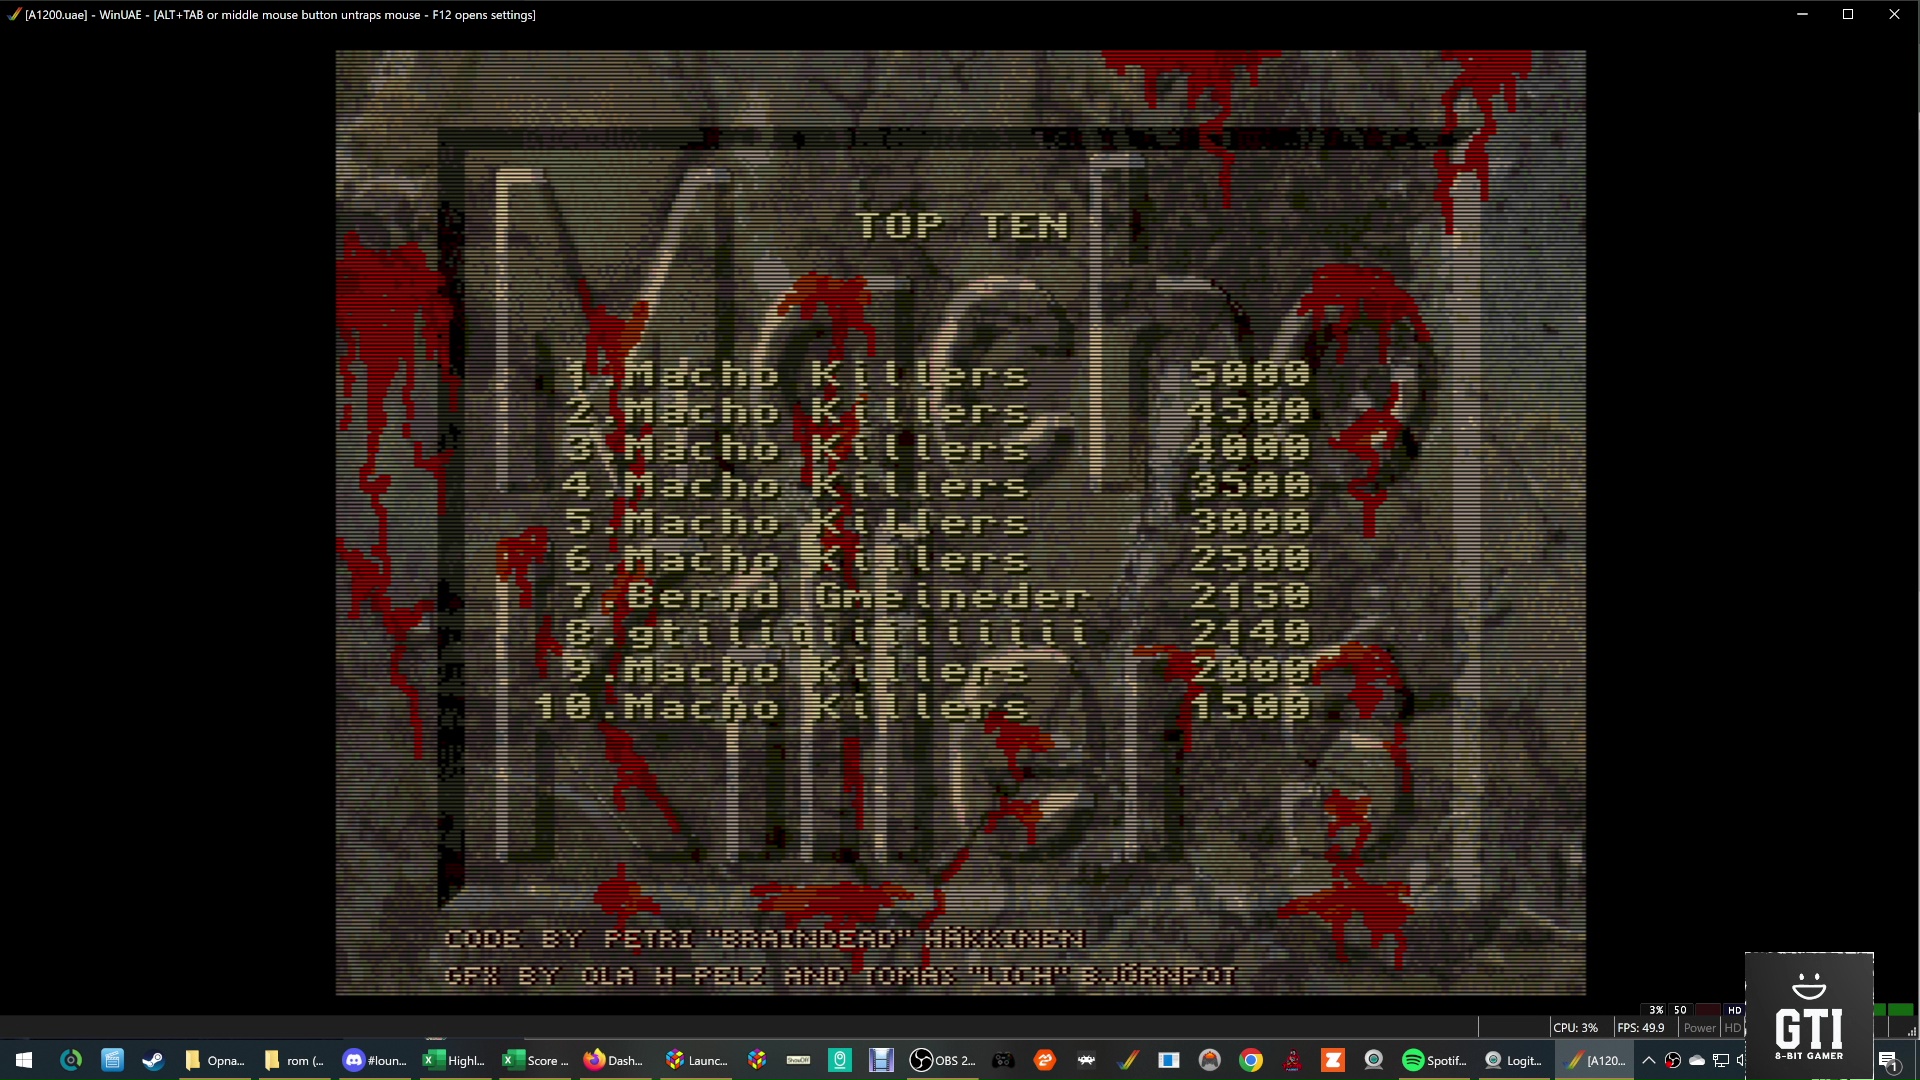Open the OneDrive cloud tray icon

click(1697, 1060)
